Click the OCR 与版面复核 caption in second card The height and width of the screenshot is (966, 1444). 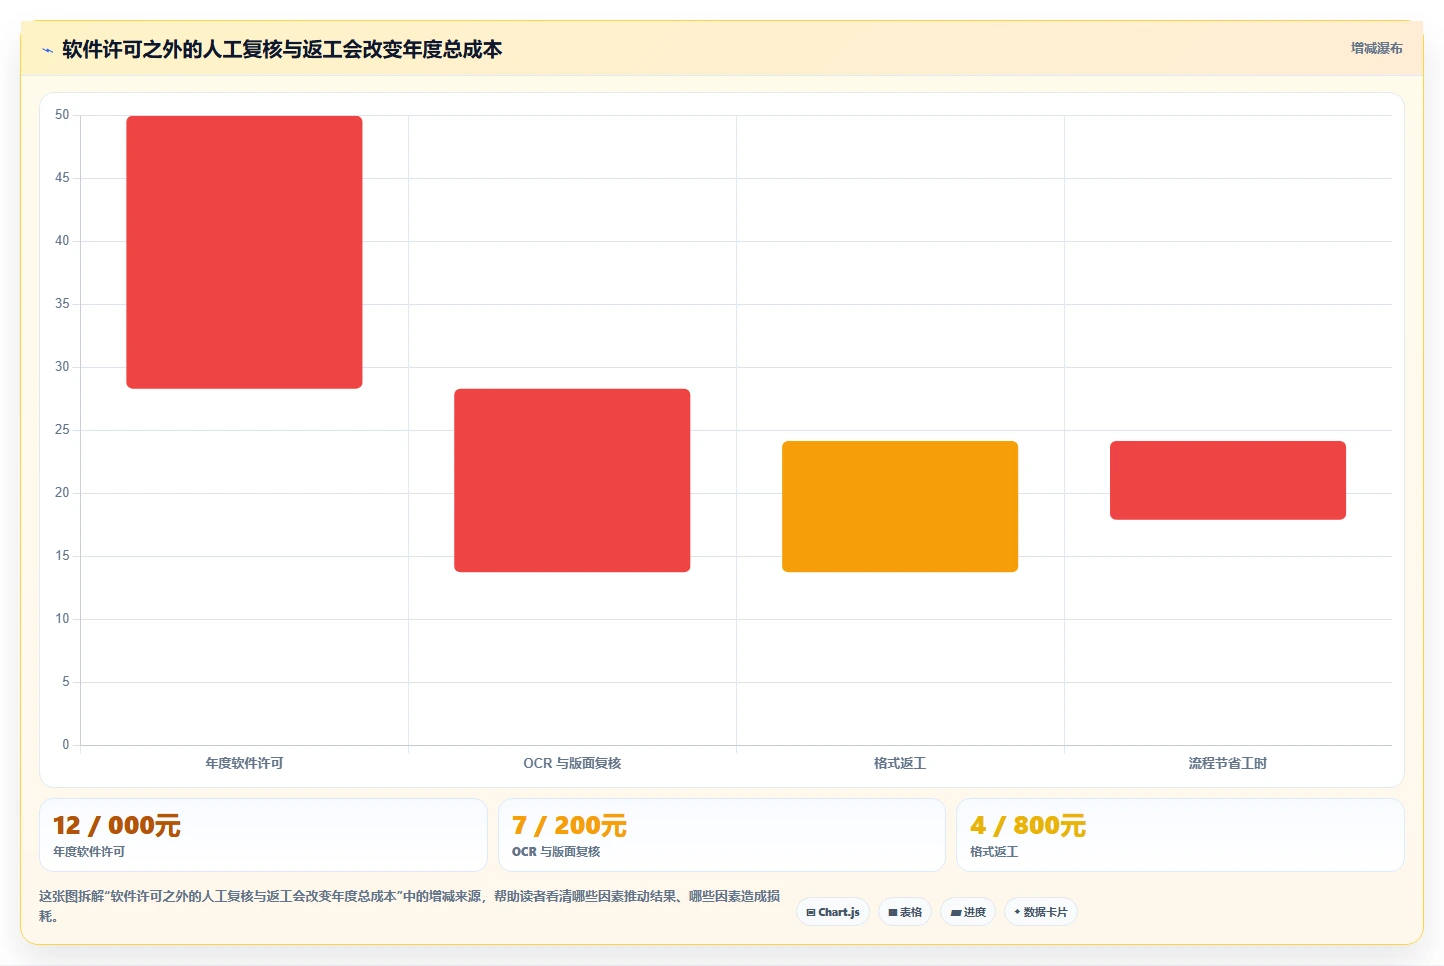pyautogui.click(x=556, y=852)
